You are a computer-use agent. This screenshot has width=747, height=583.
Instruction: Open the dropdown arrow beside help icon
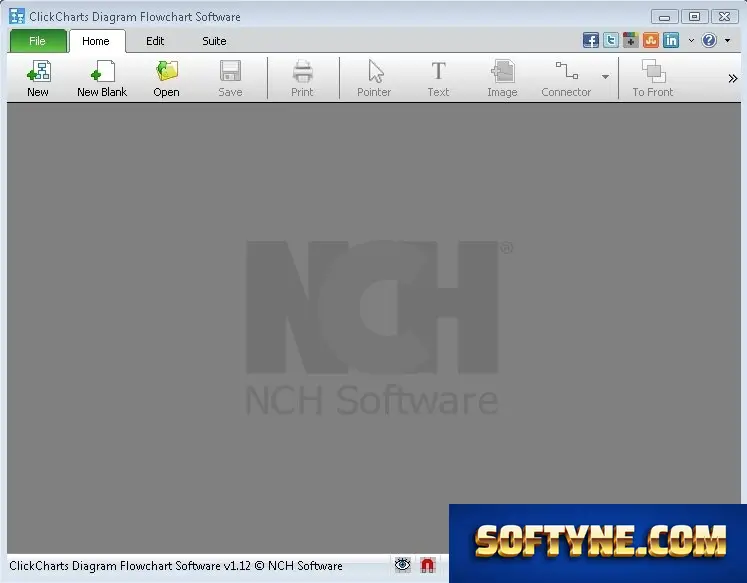point(727,40)
